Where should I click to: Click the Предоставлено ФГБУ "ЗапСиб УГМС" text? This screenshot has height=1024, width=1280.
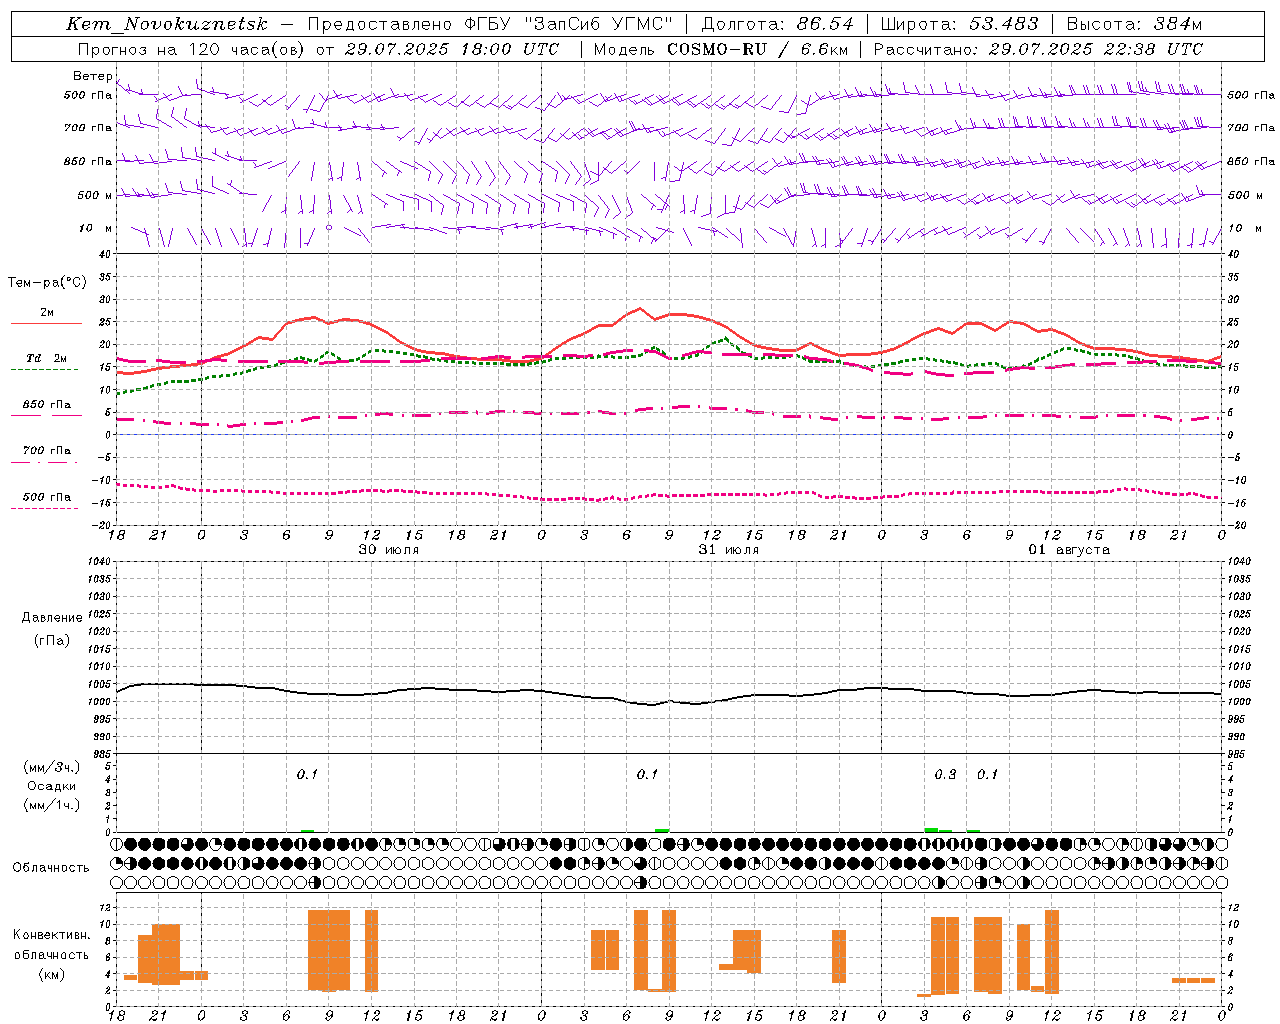click(490, 24)
